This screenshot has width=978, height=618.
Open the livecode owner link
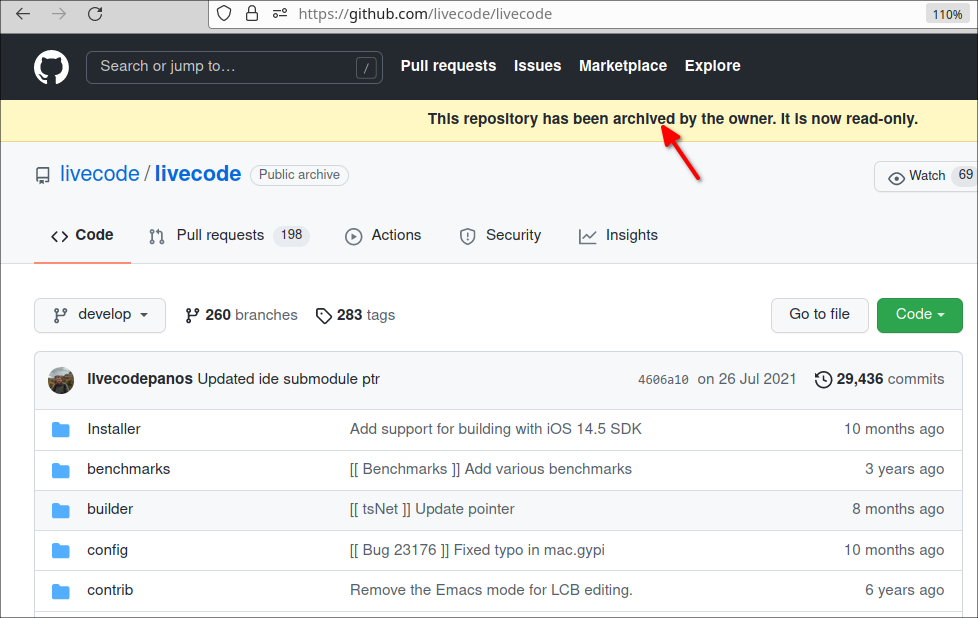100,174
